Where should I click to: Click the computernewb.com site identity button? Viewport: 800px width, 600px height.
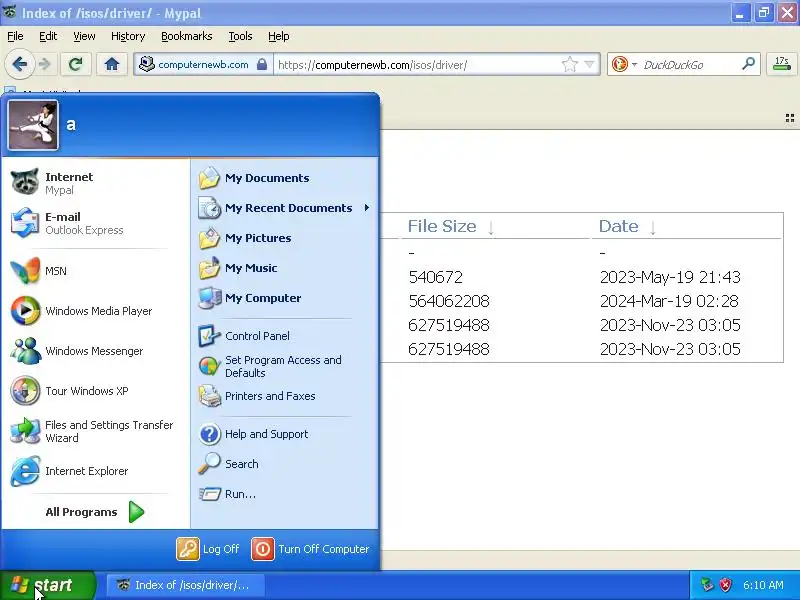coord(203,65)
